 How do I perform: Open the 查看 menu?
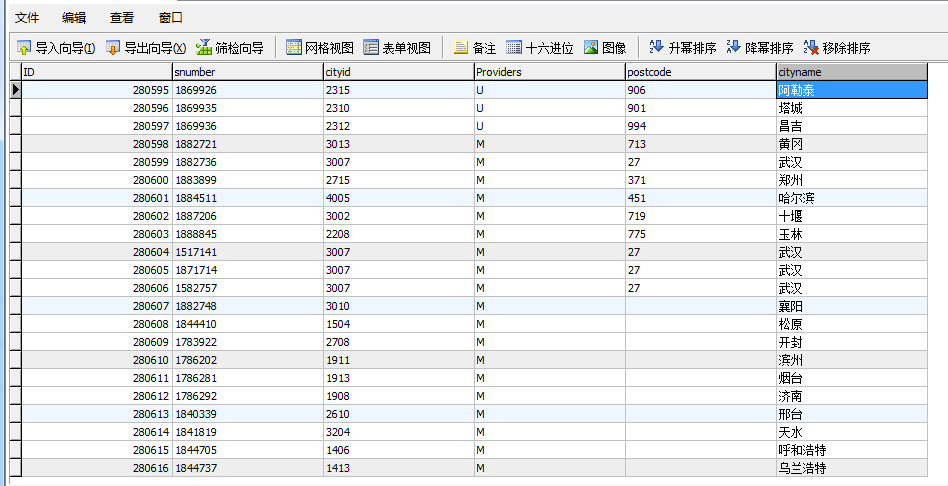tap(122, 18)
